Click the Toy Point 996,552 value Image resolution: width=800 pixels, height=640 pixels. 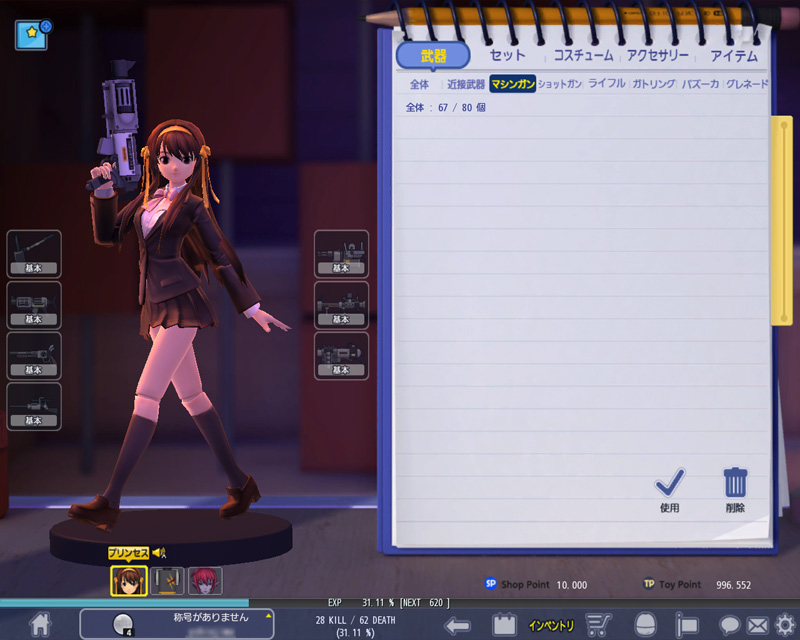733,585
